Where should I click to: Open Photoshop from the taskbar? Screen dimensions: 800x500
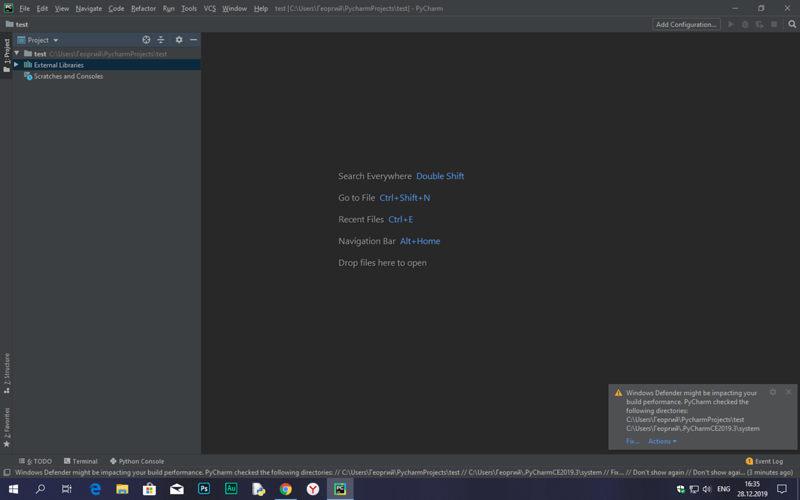[204, 489]
